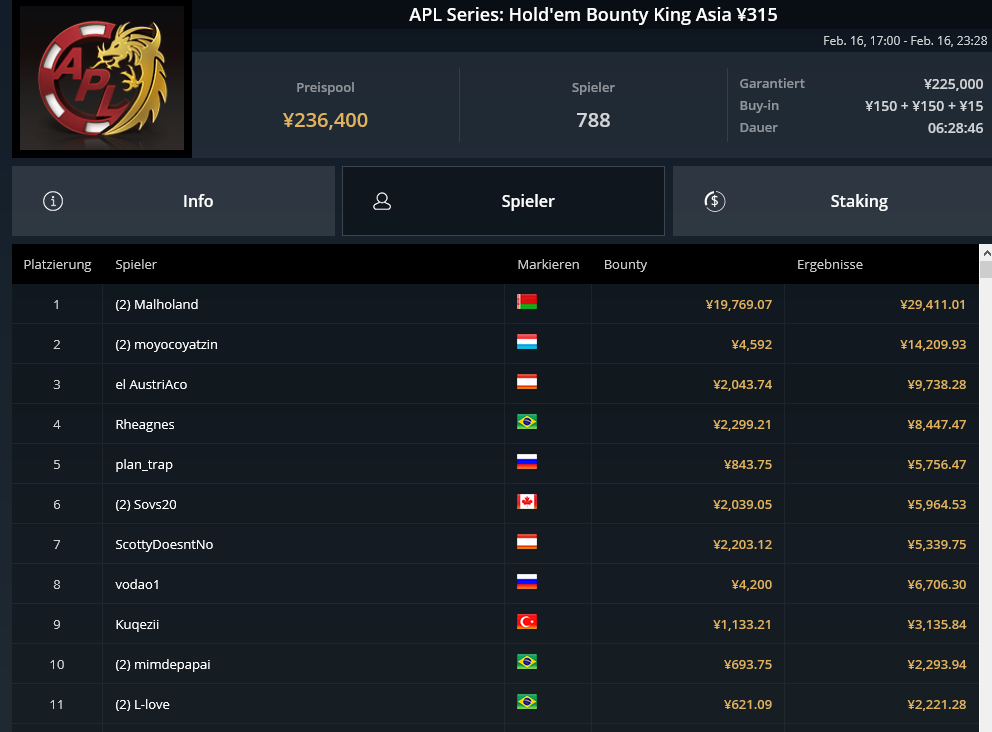This screenshot has width=992, height=732.
Task: Open the Info tab
Action: click(173, 201)
